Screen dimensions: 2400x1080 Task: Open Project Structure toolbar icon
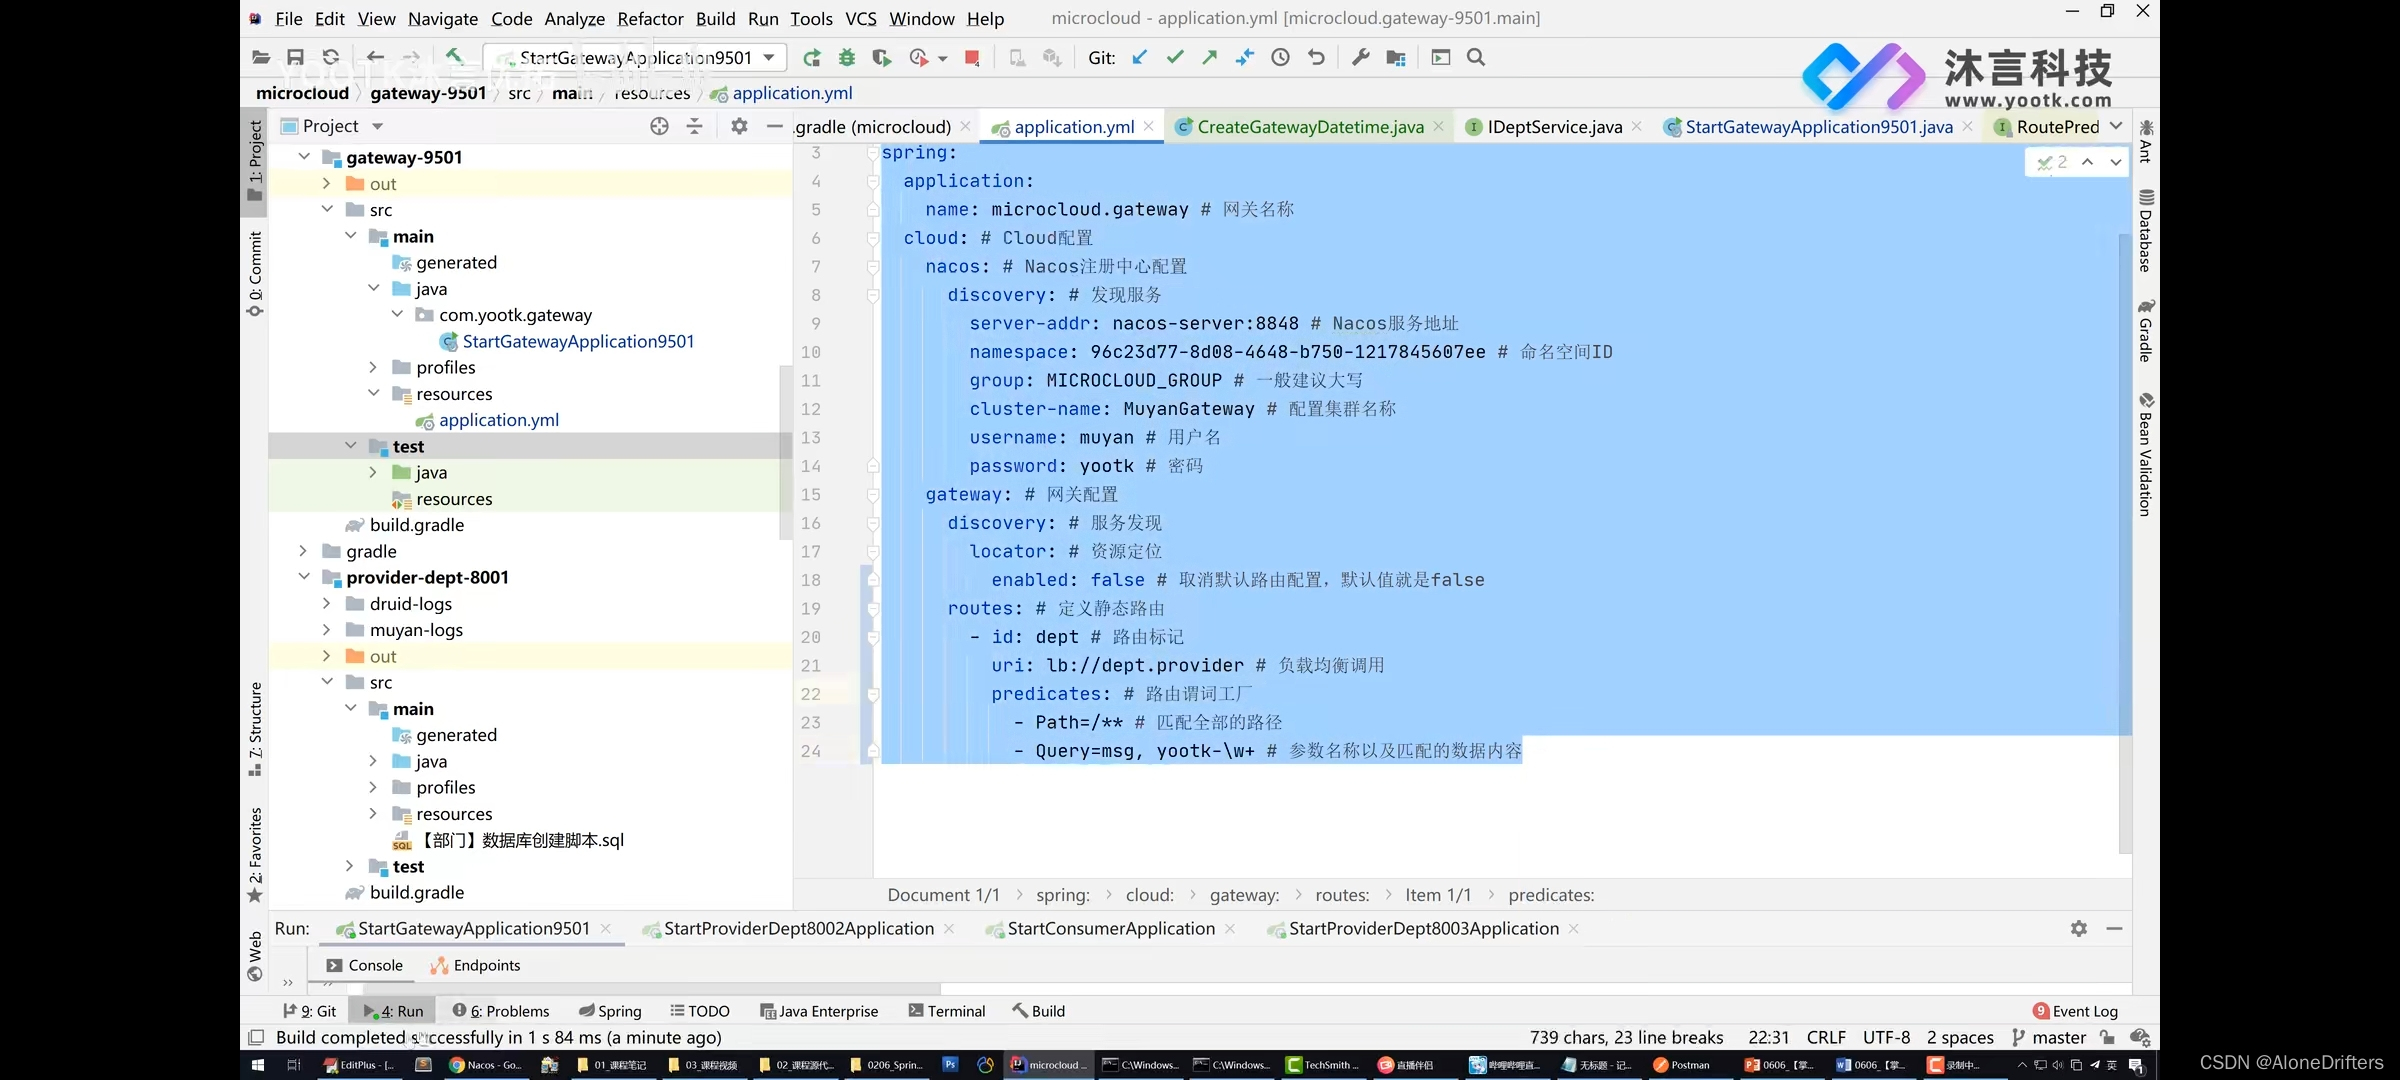1396,58
